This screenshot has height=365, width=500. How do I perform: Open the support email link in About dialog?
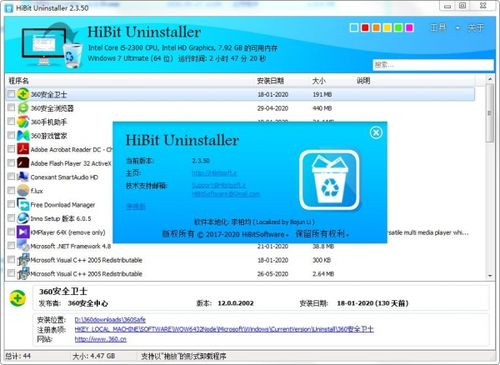pos(219,185)
